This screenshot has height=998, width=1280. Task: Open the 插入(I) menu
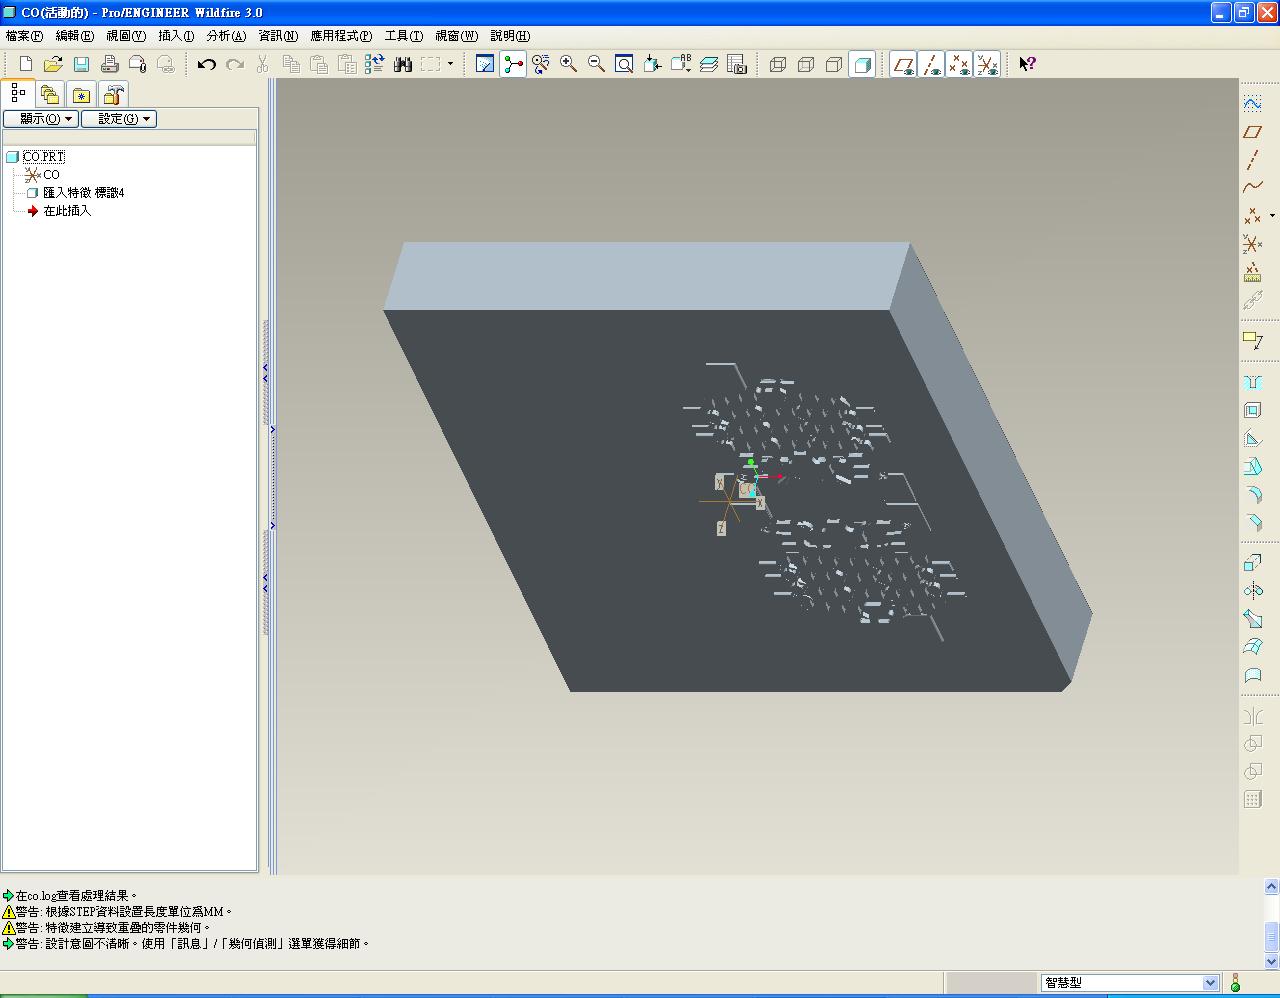176,36
